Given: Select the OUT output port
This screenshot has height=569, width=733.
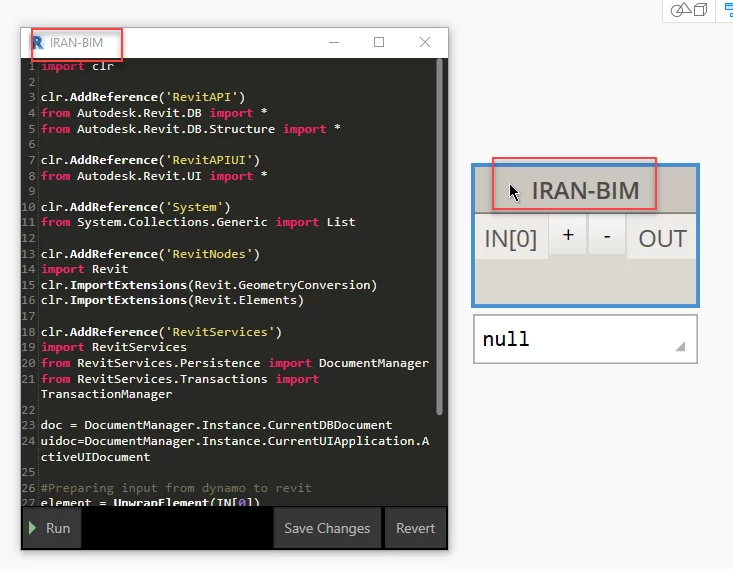Looking at the screenshot, I should pos(662,239).
